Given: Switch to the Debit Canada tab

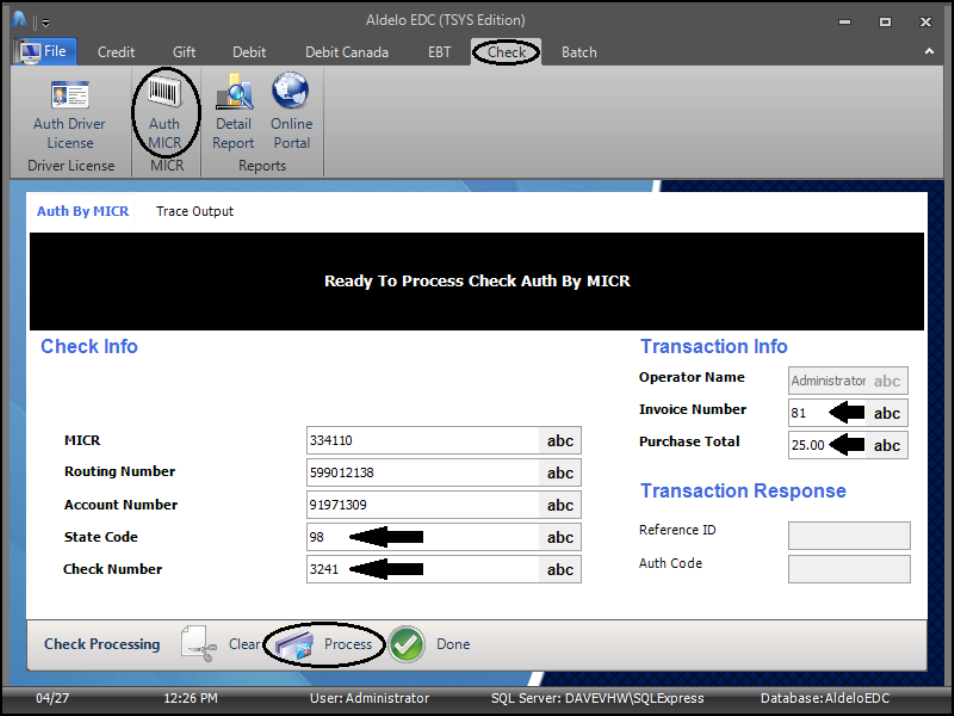Looking at the screenshot, I should [347, 52].
